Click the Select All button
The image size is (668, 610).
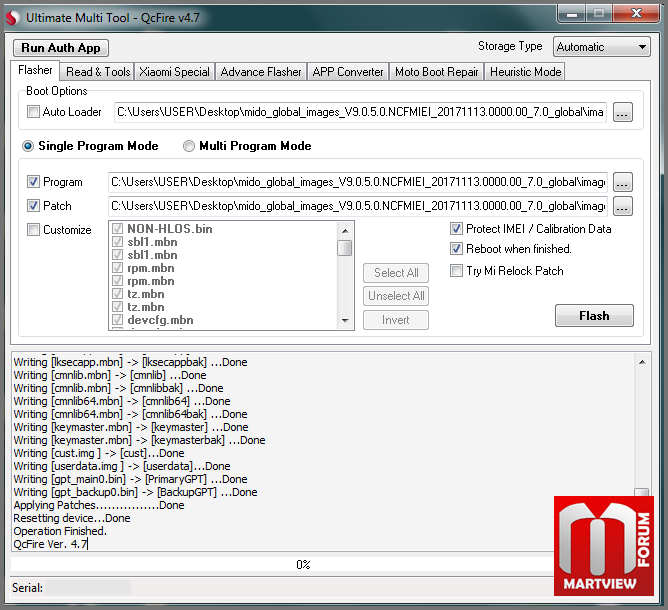(396, 273)
